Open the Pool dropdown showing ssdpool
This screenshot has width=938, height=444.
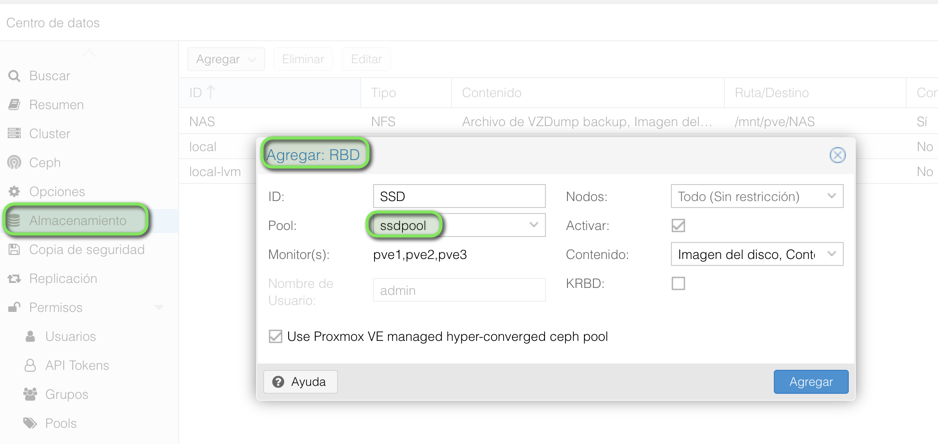pyautogui.click(x=533, y=226)
